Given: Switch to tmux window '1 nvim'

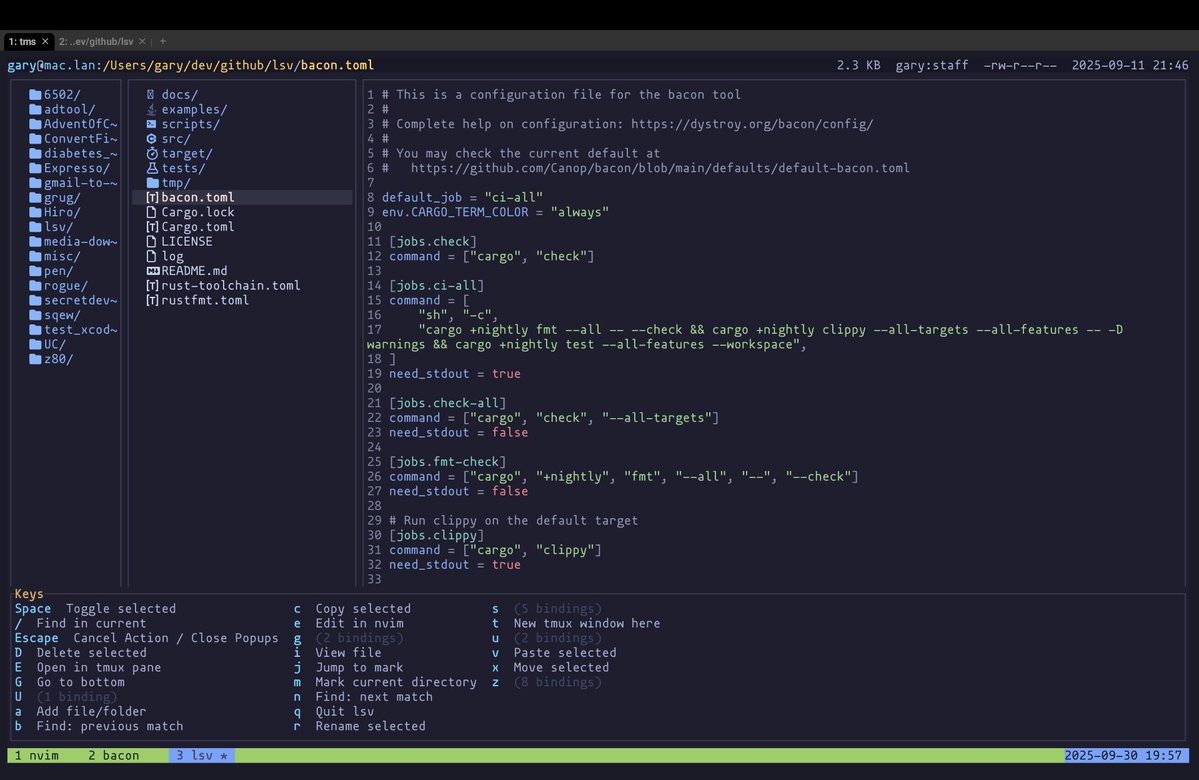Looking at the screenshot, I should [x=37, y=756].
